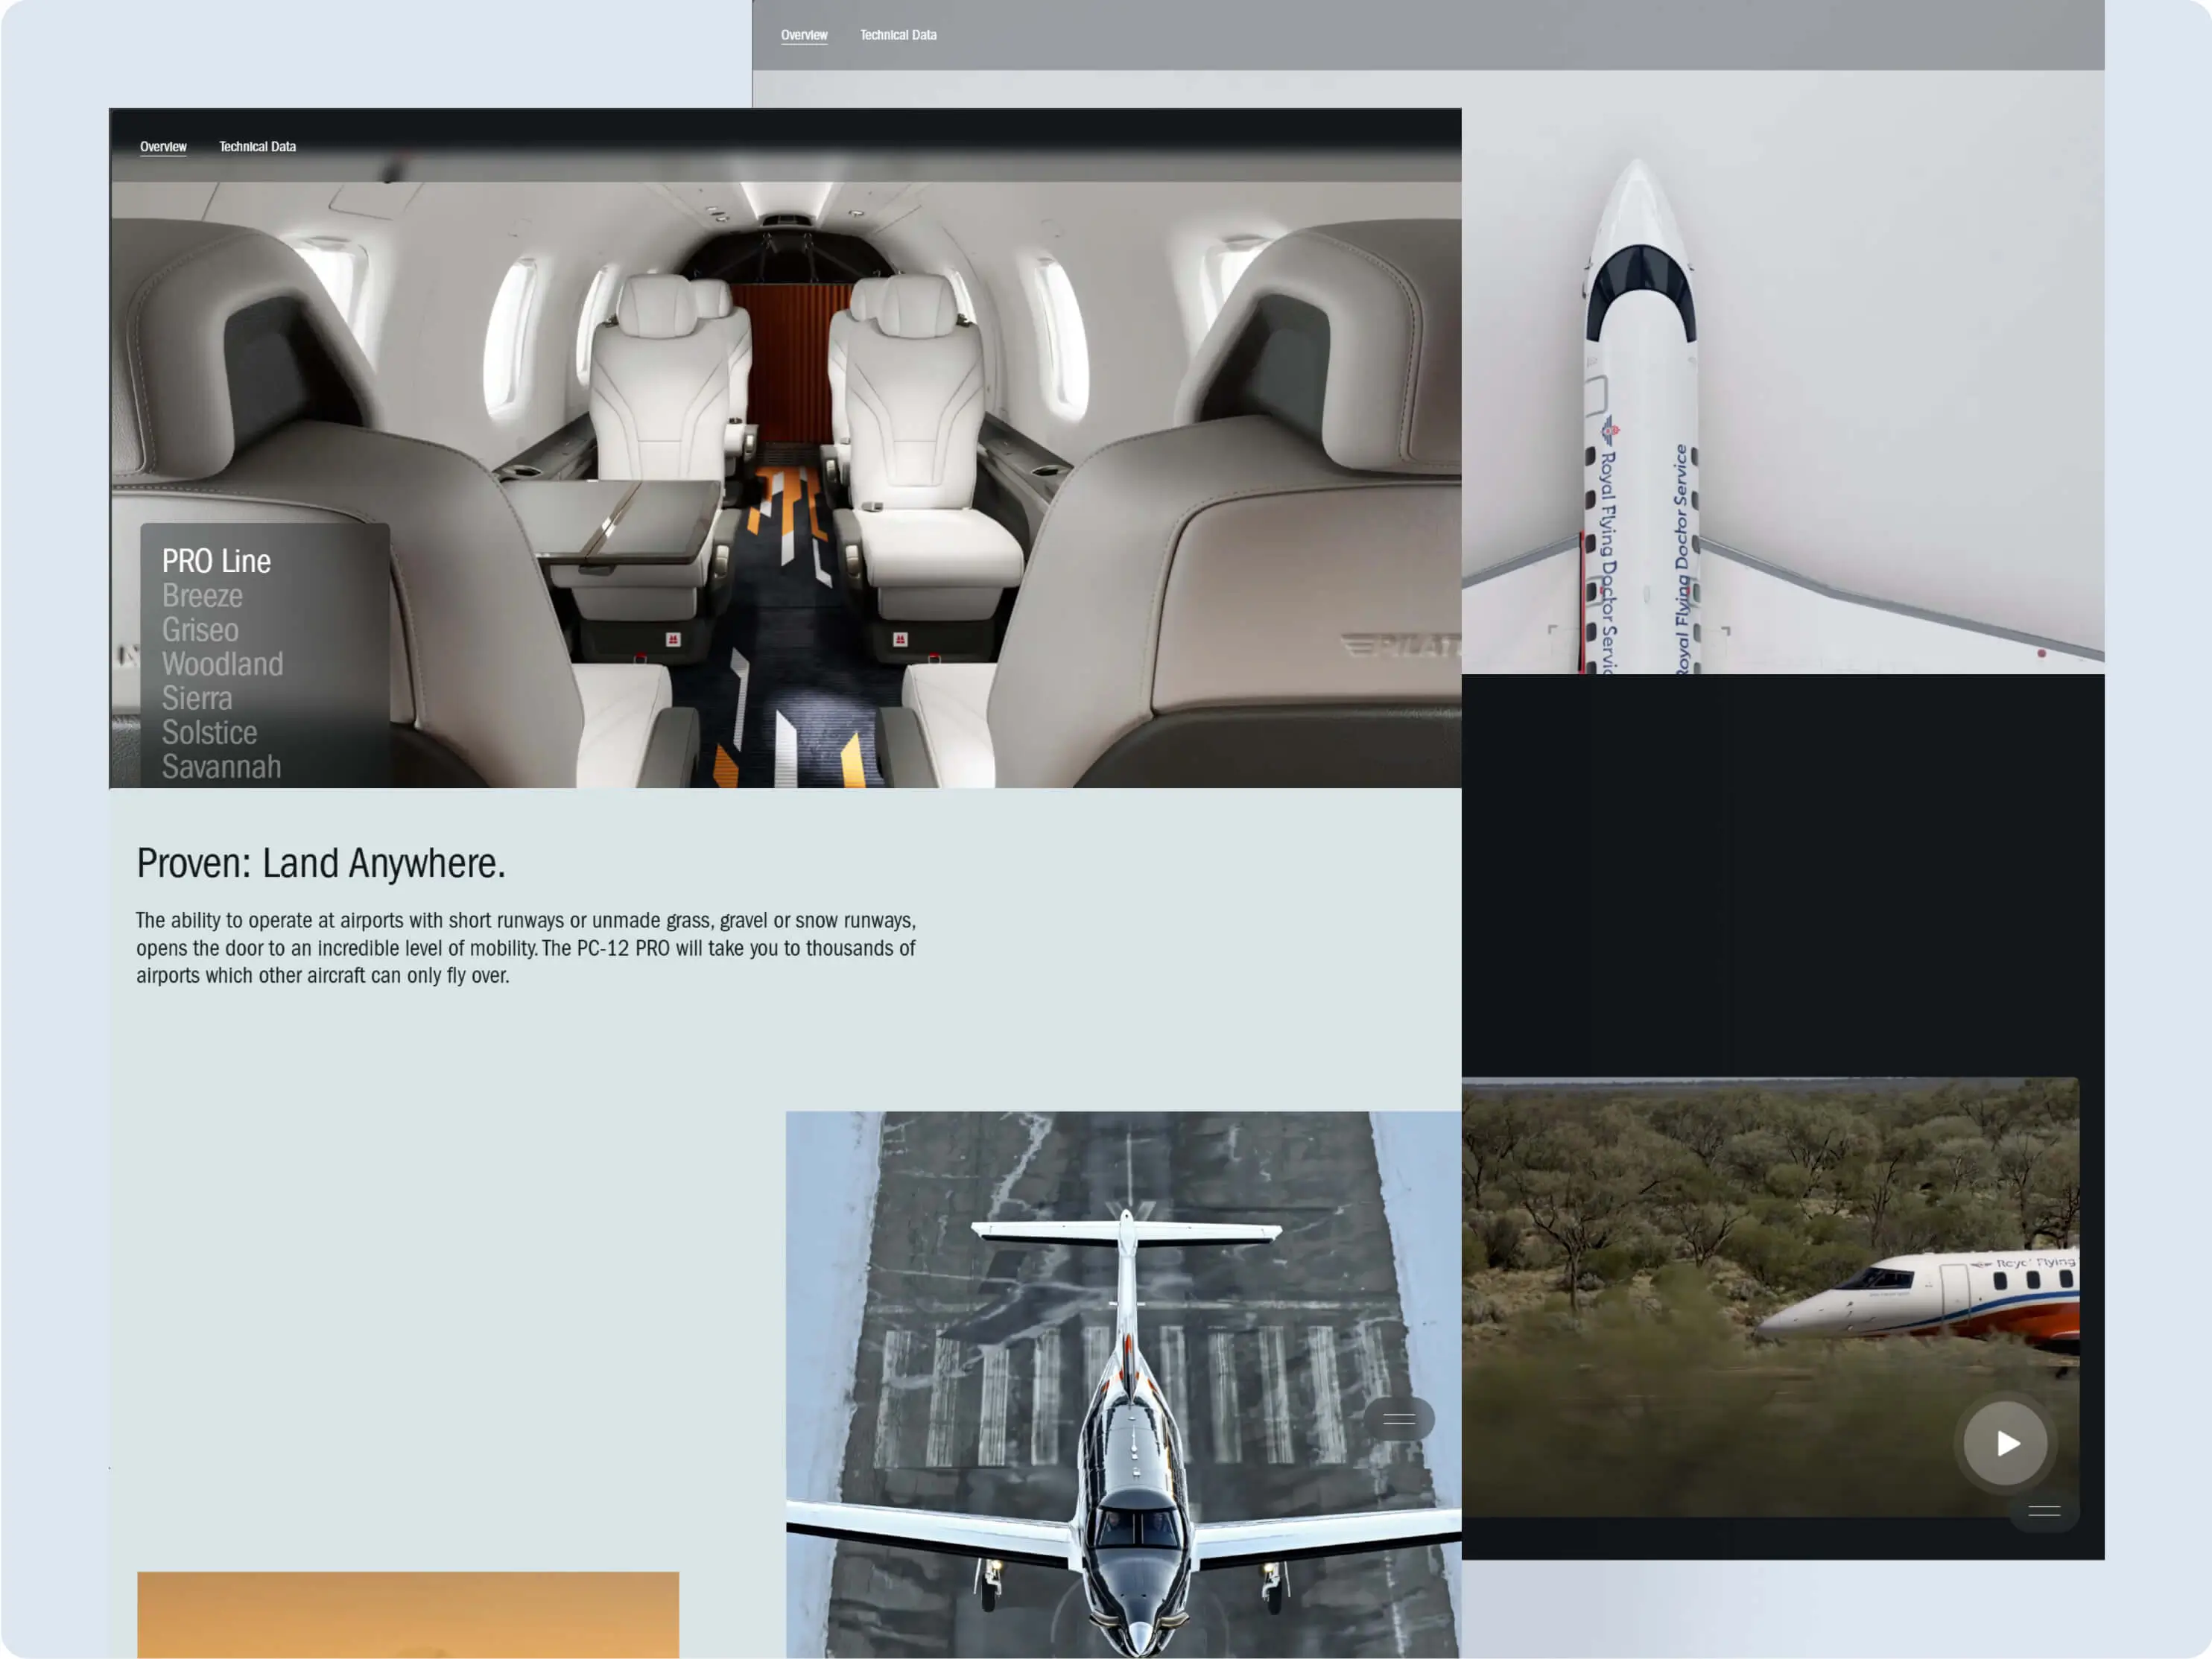
Task: Click the Proven: Land Anywhere heading
Action: (x=321, y=863)
